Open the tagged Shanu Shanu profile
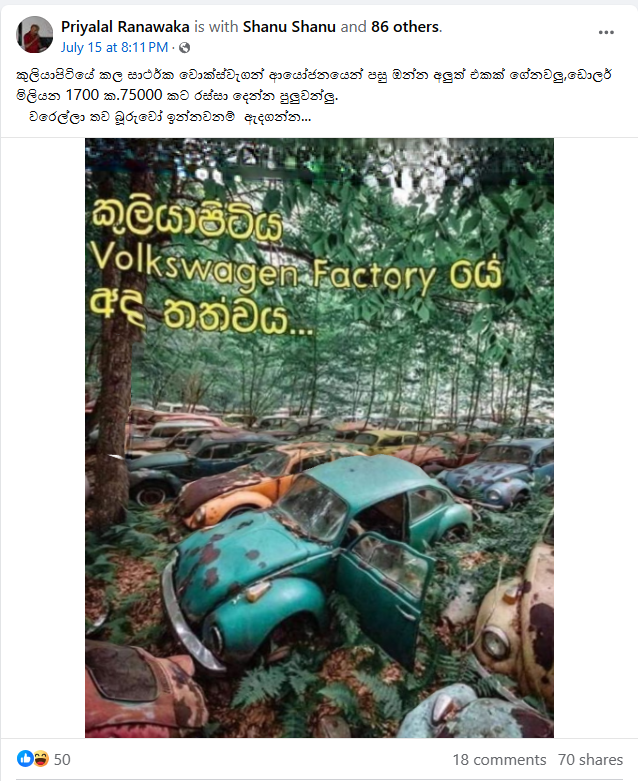The width and height of the screenshot is (638, 781). click(x=289, y=26)
